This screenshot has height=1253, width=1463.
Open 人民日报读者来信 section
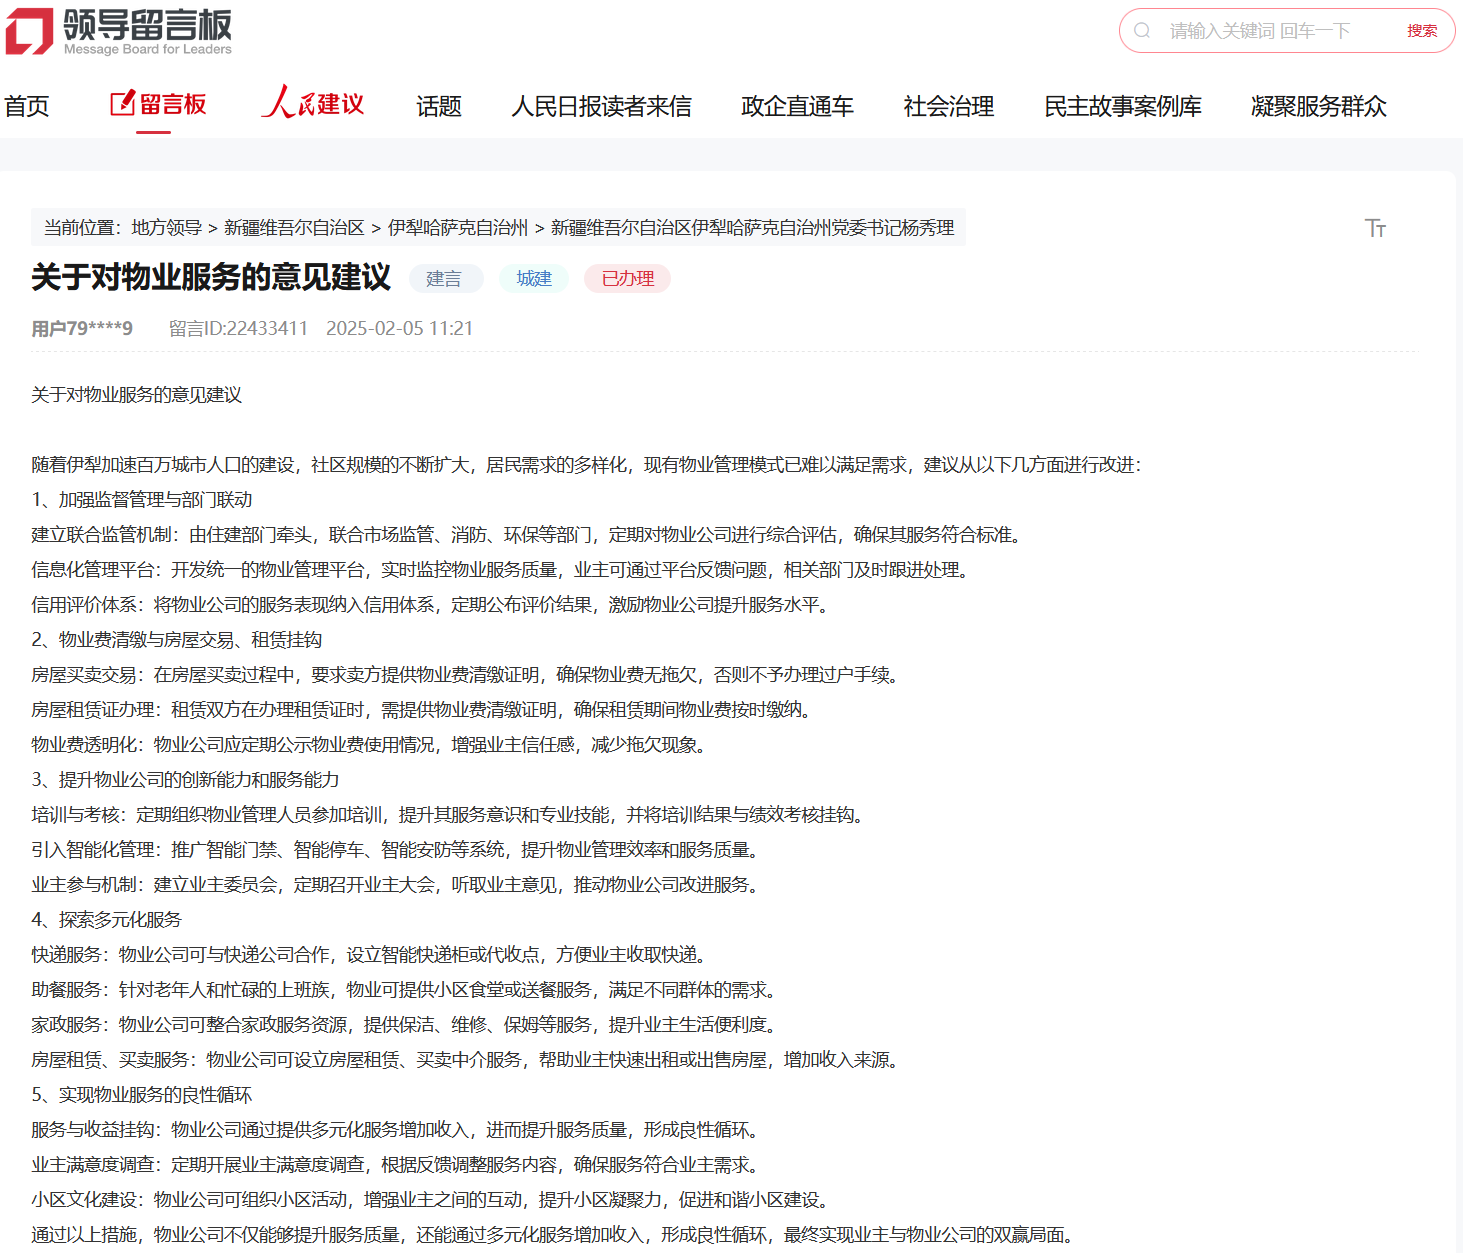click(601, 106)
